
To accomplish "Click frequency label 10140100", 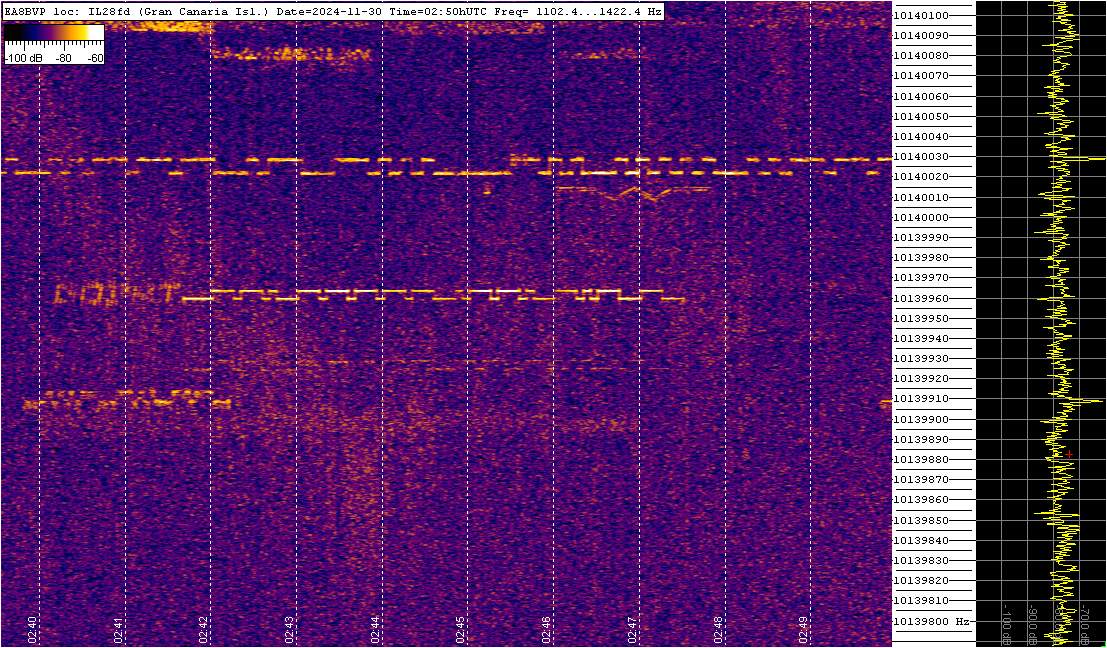I will coord(921,16).
